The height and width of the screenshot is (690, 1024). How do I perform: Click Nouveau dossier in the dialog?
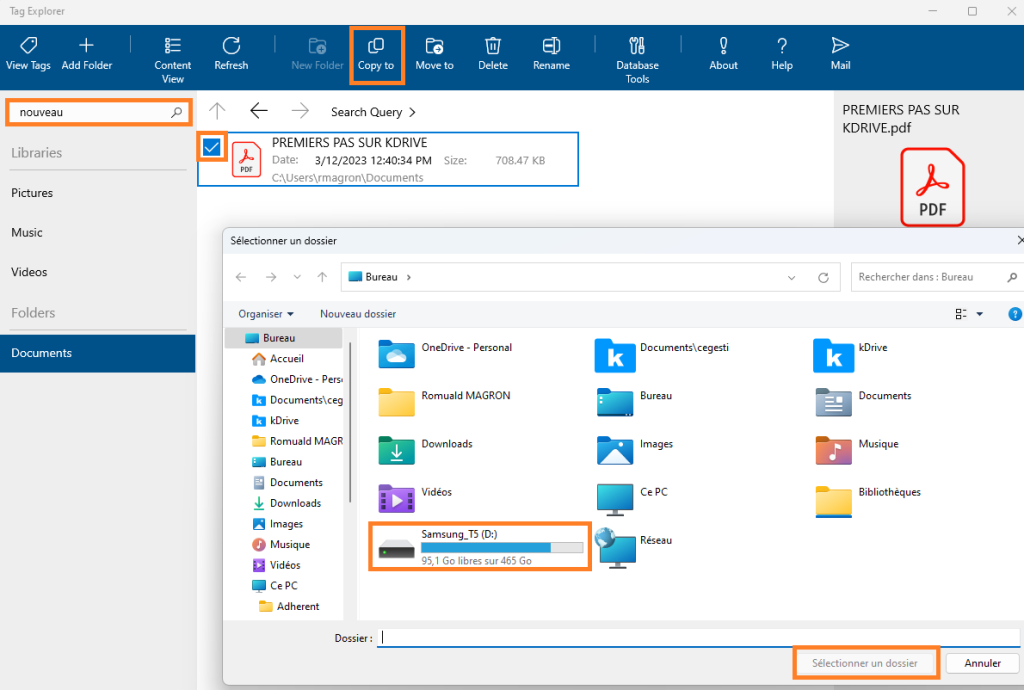pos(358,314)
